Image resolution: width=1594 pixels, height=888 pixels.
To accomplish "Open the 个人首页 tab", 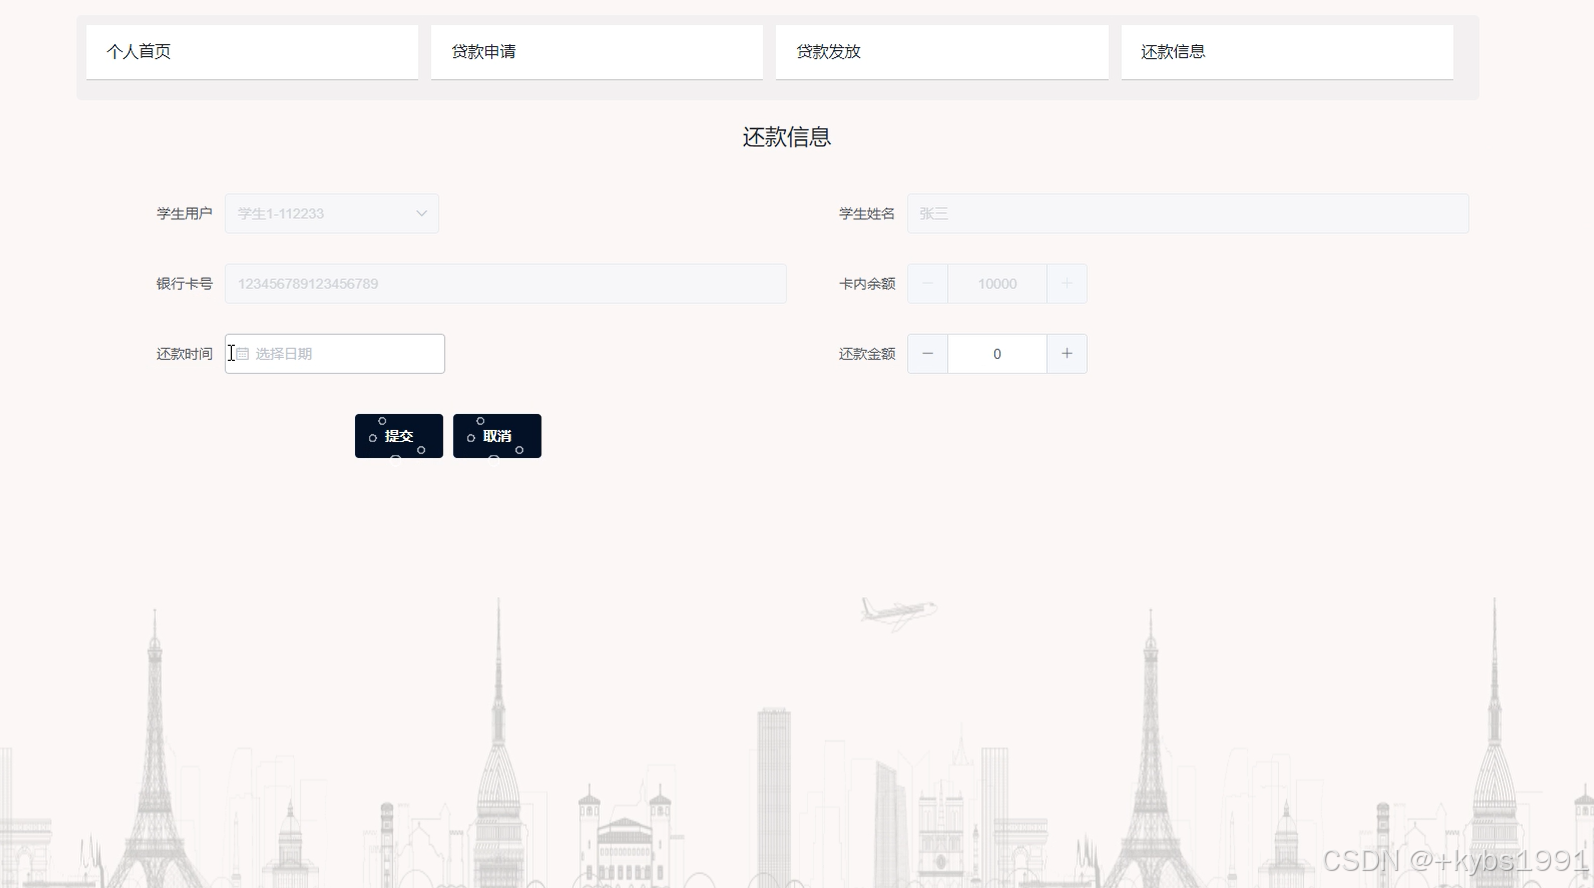I will coord(252,52).
